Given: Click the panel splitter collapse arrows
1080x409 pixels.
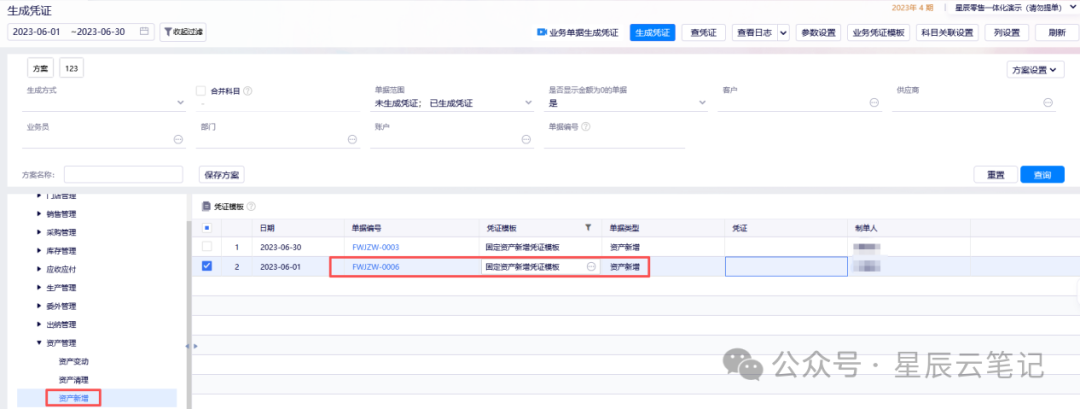Looking at the screenshot, I should point(191,346).
